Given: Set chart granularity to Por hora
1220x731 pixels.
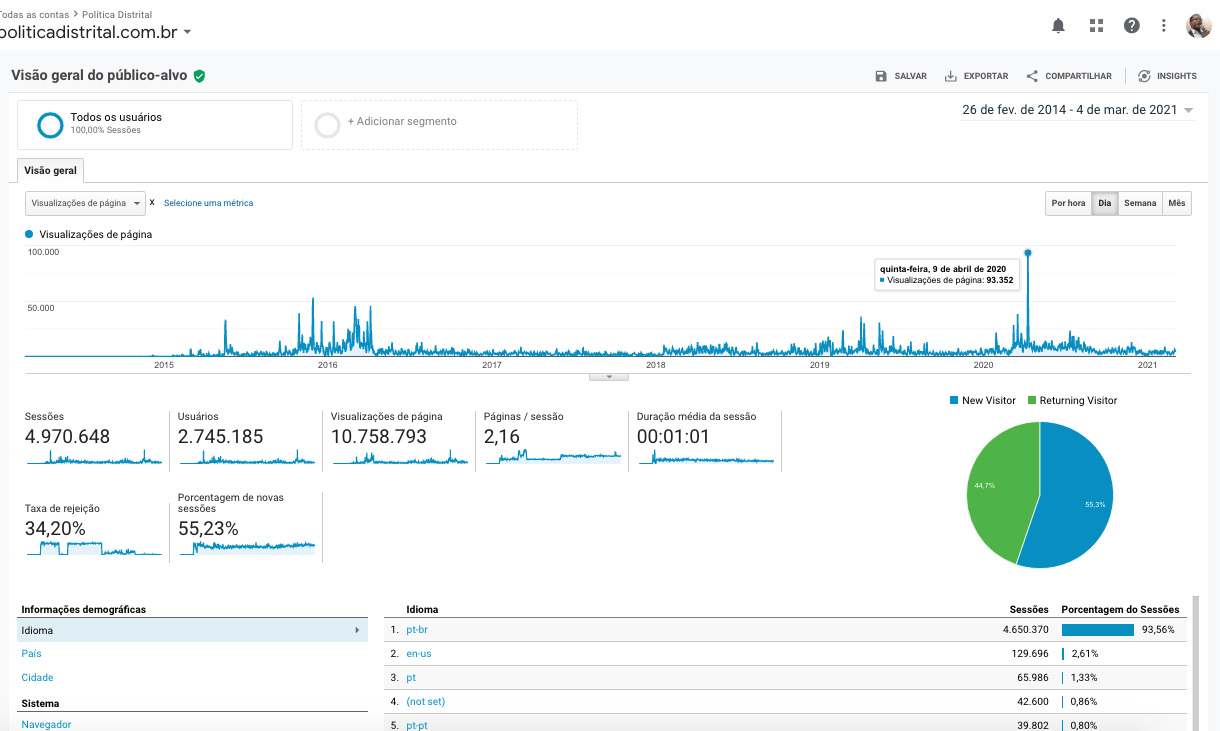Looking at the screenshot, I should point(1068,203).
